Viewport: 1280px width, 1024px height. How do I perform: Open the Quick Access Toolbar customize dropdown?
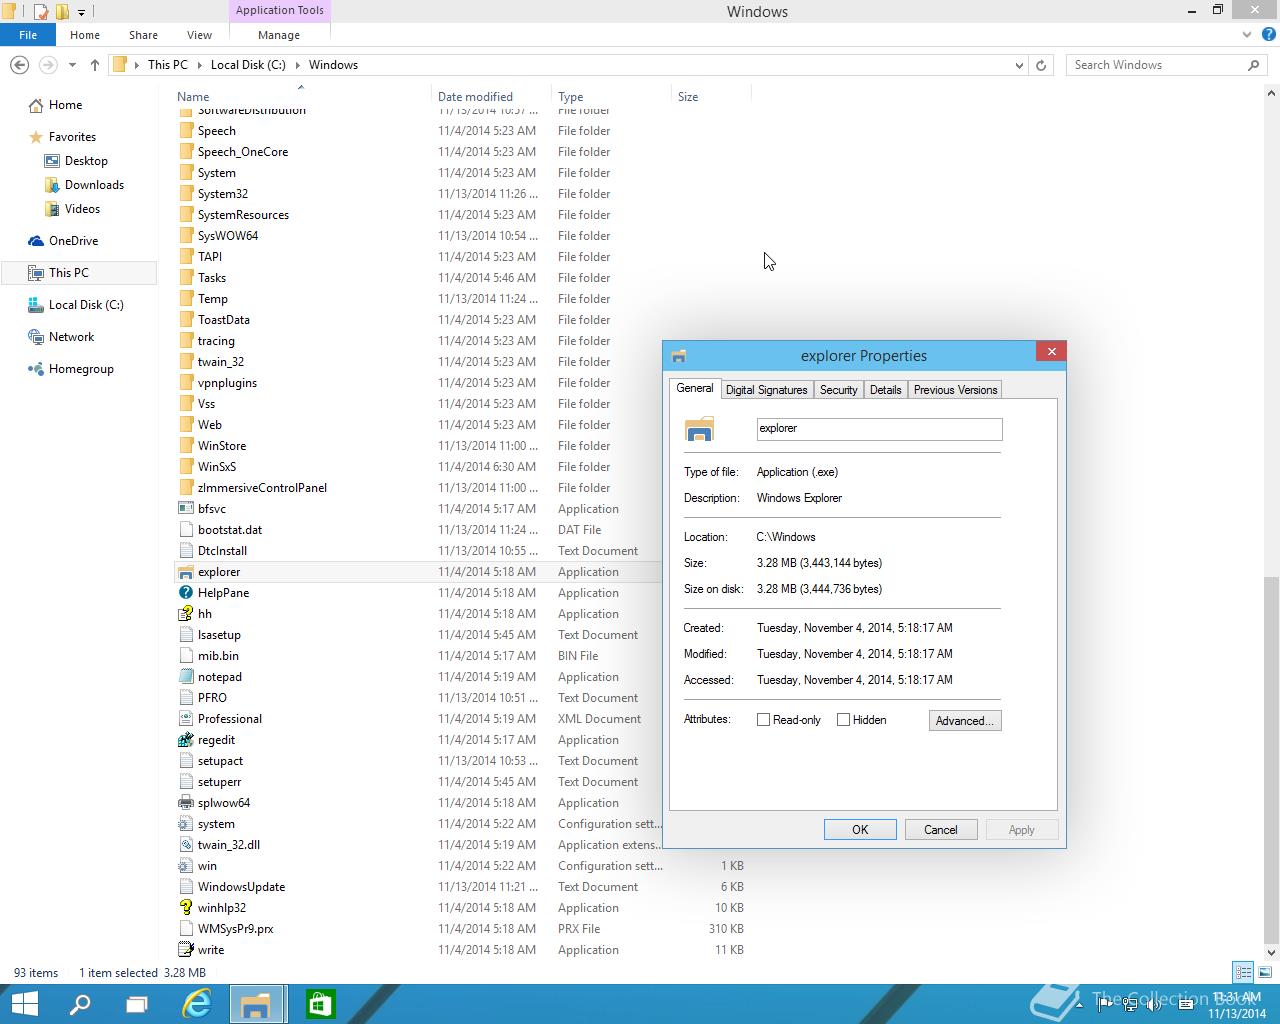pos(82,12)
